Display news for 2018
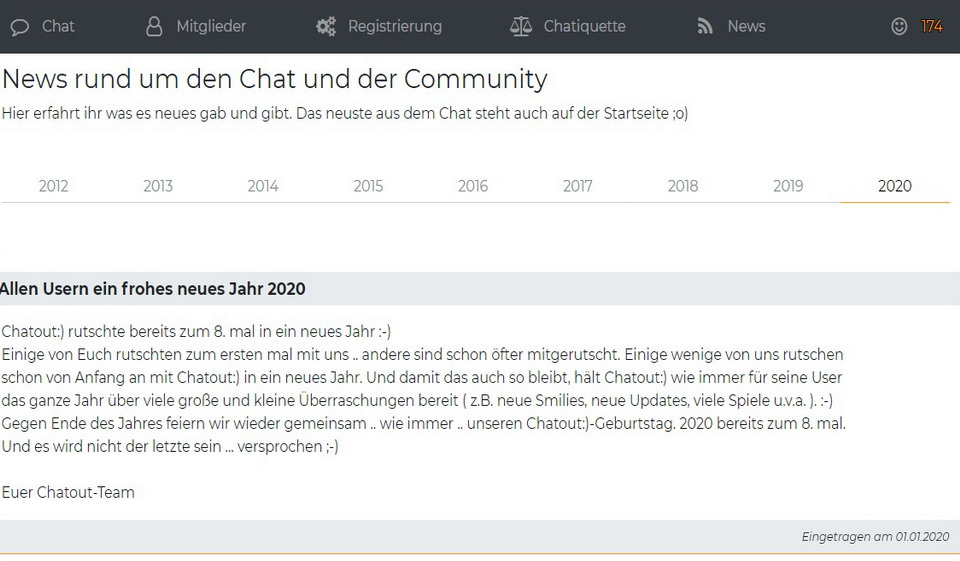 click(x=683, y=186)
